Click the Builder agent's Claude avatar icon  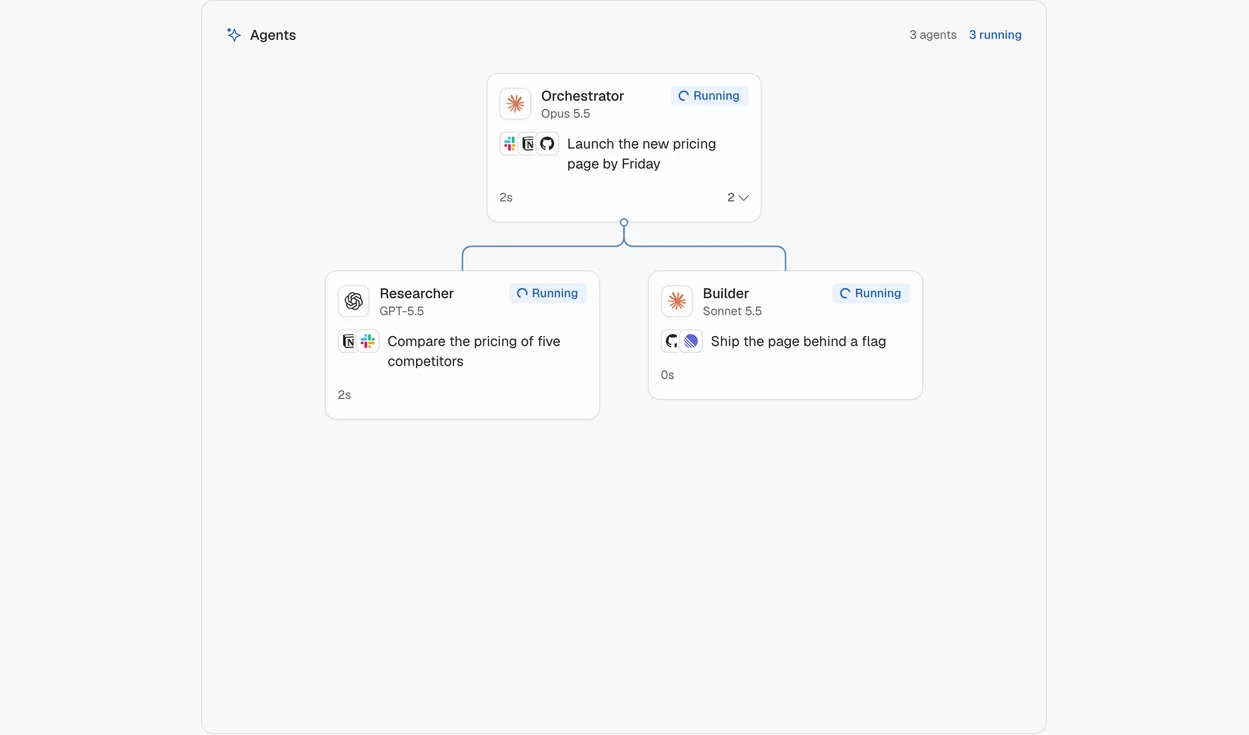pyautogui.click(x=677, y=301)
